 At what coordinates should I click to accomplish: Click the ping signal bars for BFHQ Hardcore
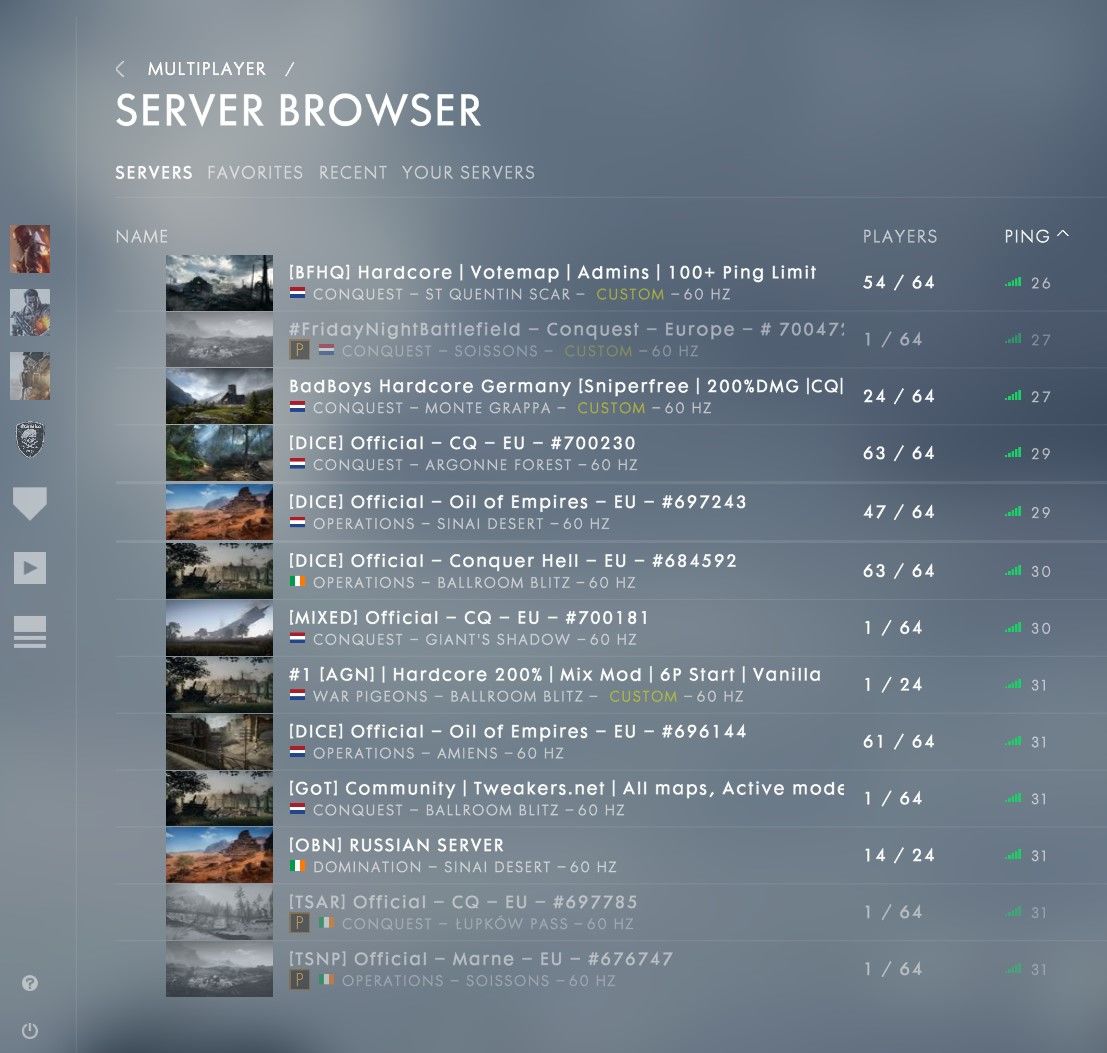click(1013, 282)
